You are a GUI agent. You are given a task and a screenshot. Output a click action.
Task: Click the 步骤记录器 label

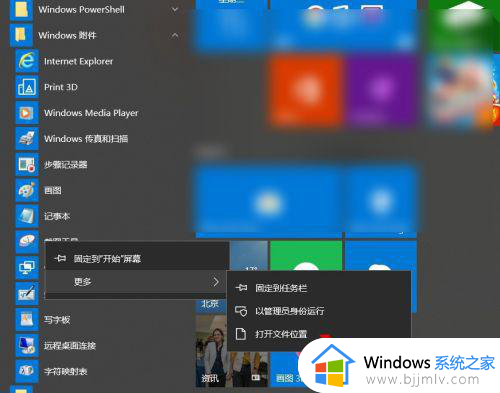[x=66, y=165]
